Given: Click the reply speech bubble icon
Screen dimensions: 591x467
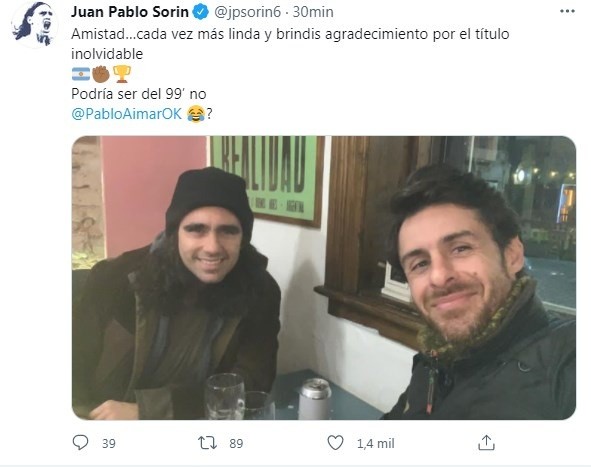Looking at the screenshot, I should coord(80,443).
